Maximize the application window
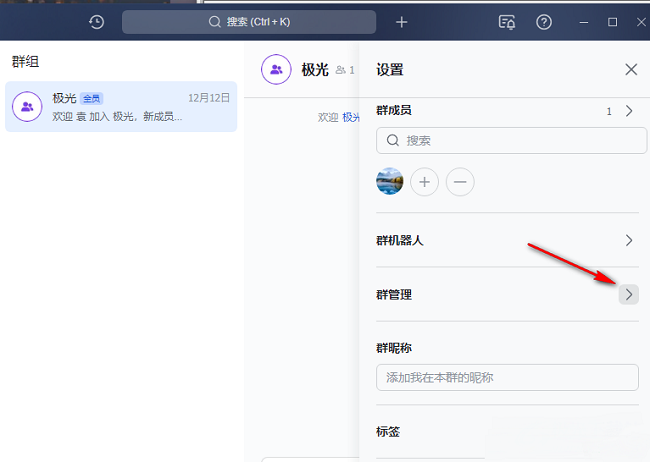The width and height of the screenshot is (650, 462). 613,22
